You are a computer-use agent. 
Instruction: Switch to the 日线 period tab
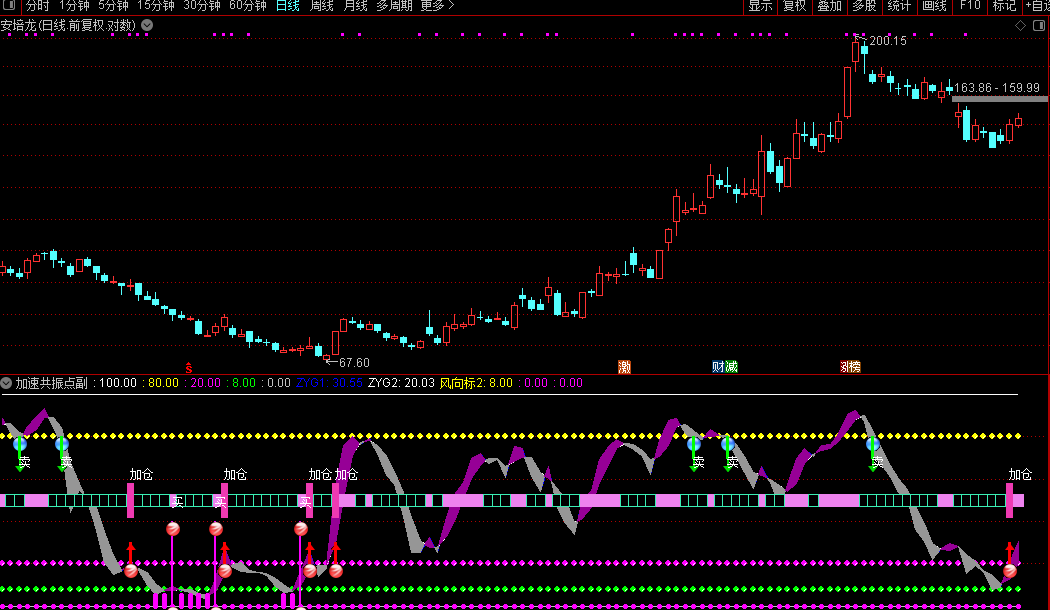[x=287, y=6]
